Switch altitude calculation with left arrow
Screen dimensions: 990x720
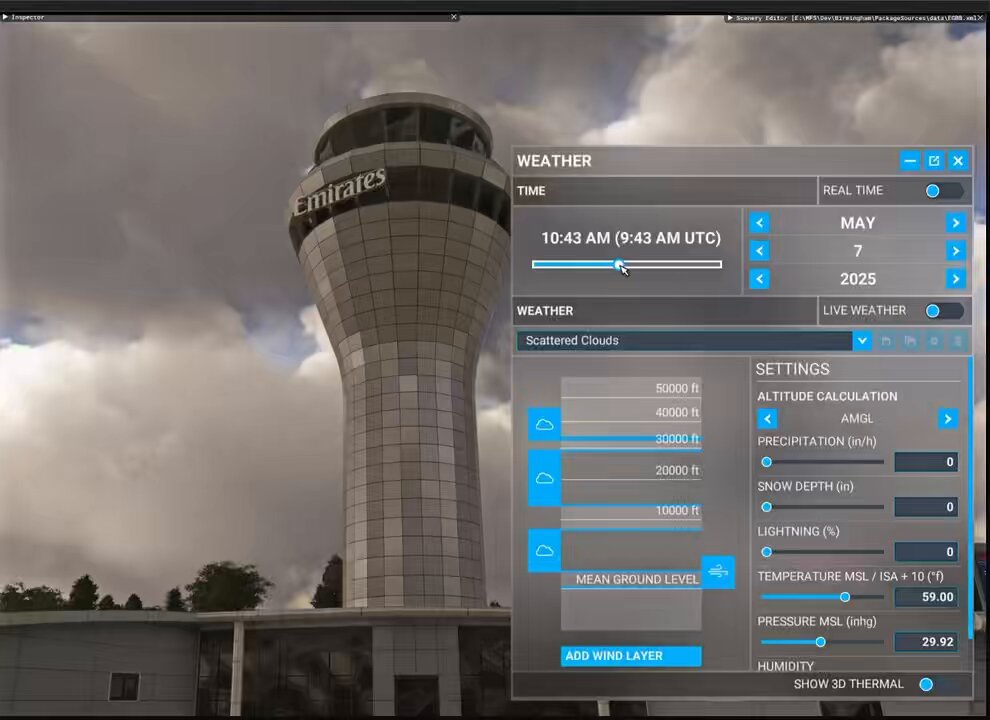(x=767, y=419)
